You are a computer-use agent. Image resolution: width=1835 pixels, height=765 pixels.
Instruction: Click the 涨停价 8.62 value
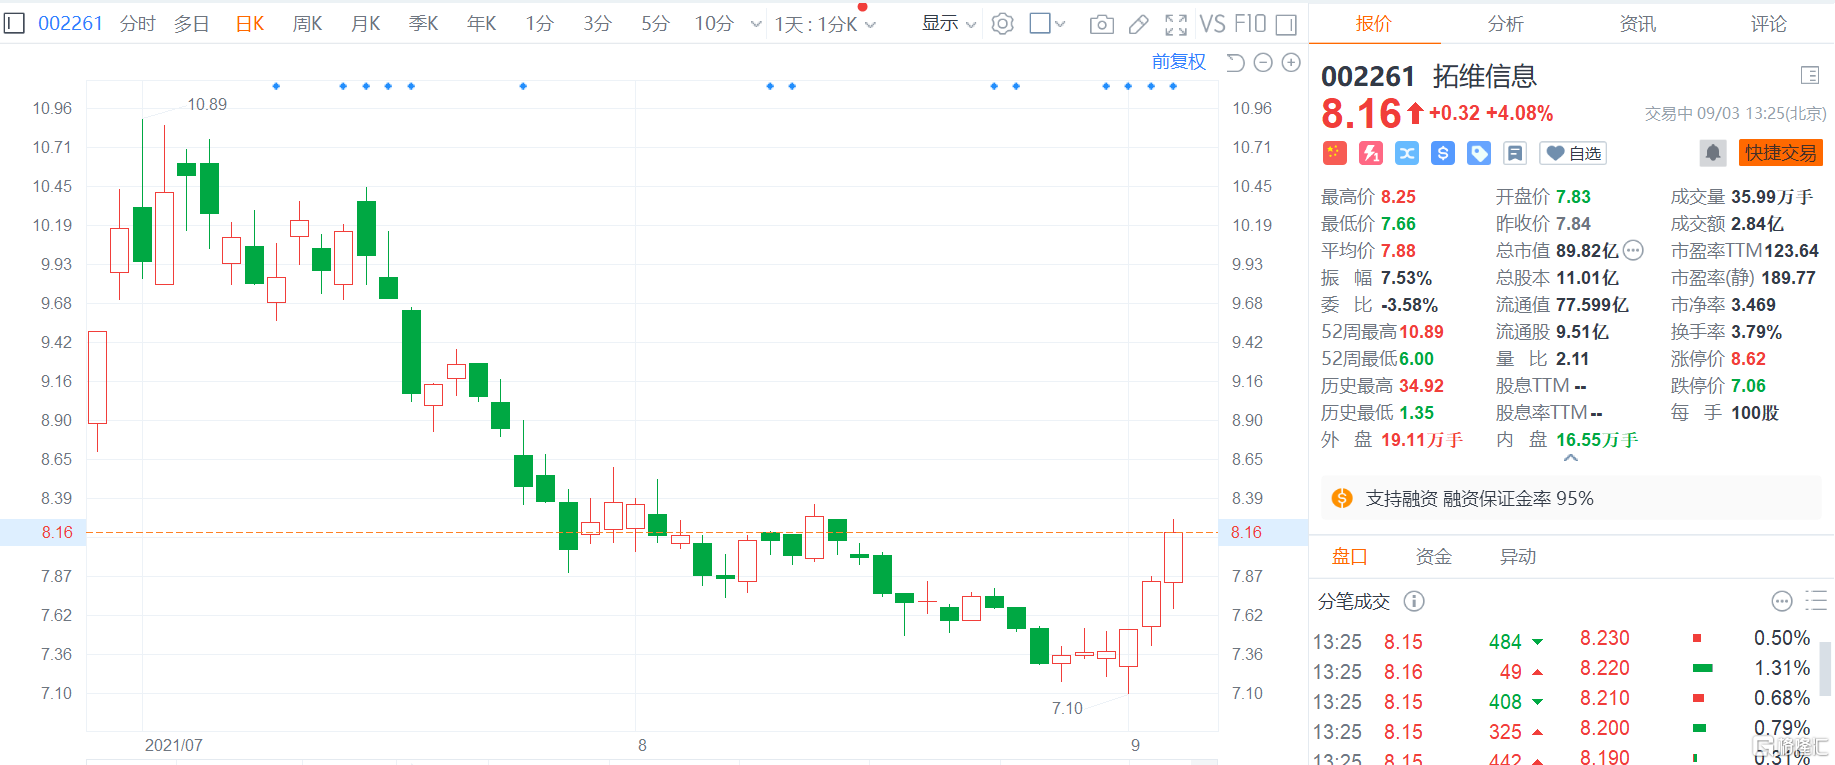pyautogui.click(x=1748, y=359)
